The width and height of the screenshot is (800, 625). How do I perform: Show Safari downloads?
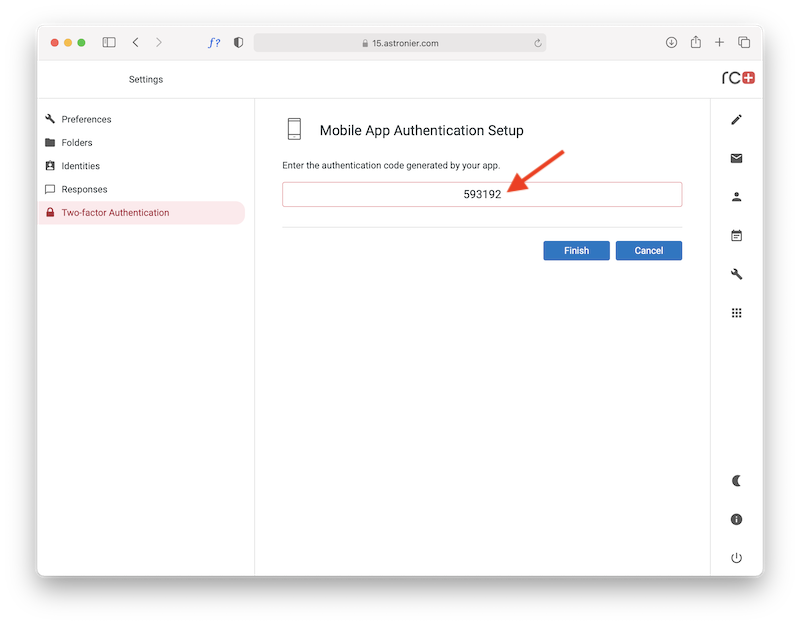click(671, 42)
